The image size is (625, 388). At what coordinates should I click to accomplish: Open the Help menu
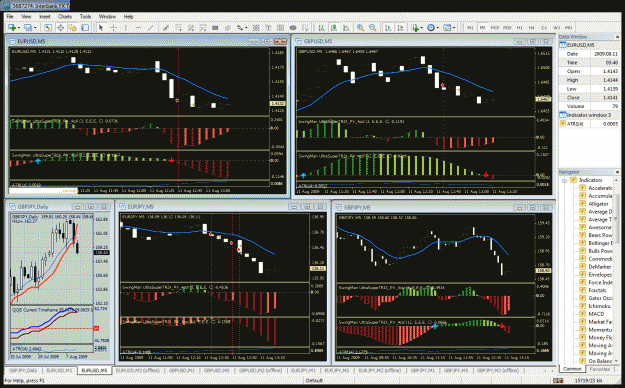coord(128,17)
